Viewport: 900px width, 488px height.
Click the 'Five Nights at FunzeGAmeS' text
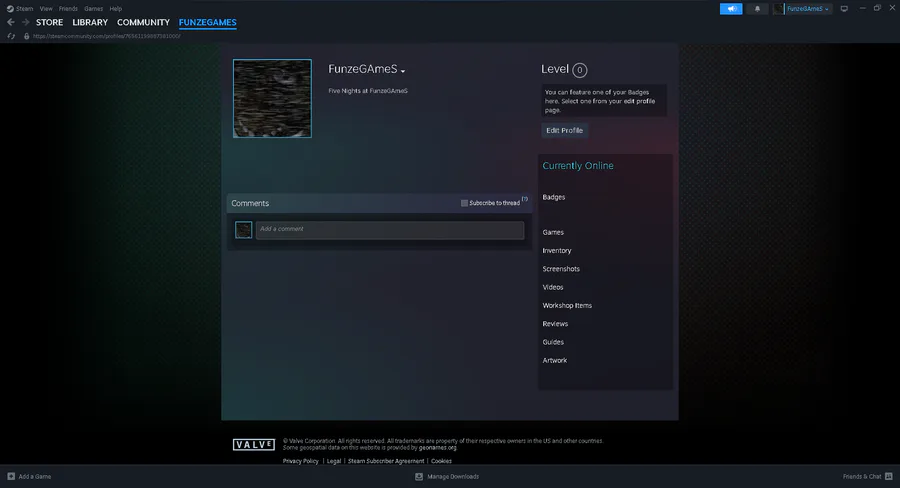[x=368, y=91]
